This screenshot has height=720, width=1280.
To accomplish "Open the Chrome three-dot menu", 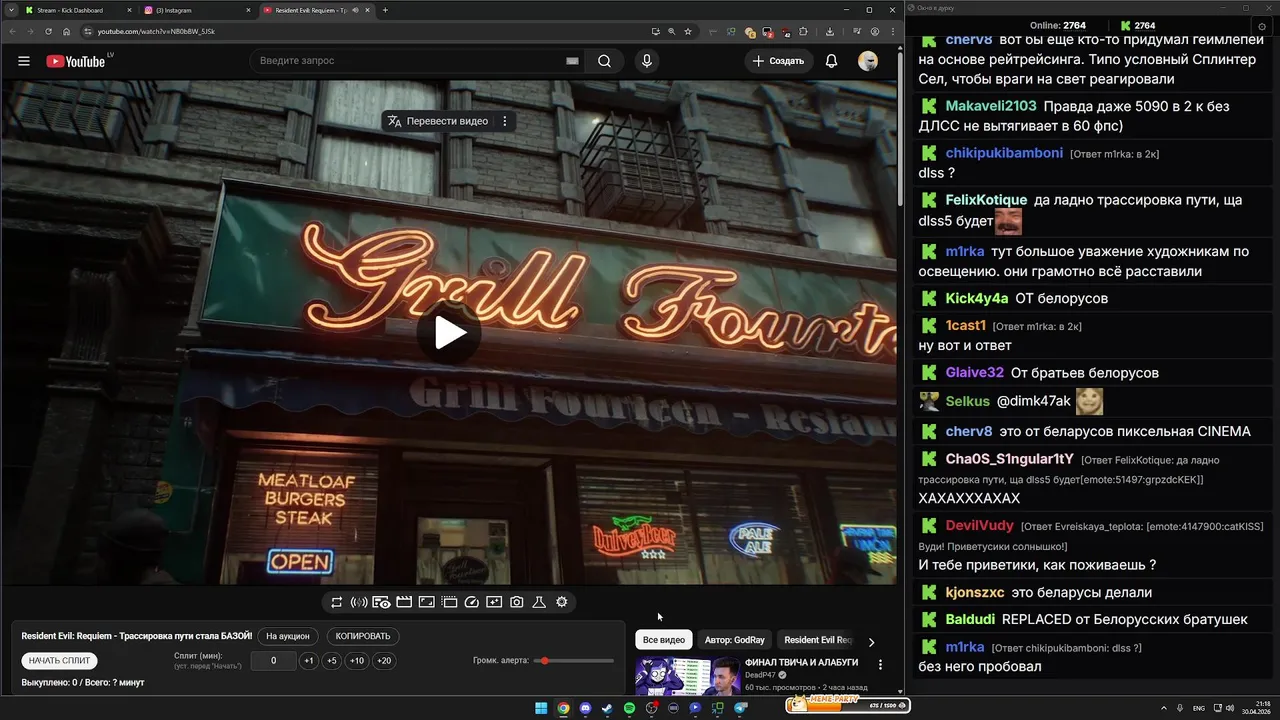I will (893, 31).
